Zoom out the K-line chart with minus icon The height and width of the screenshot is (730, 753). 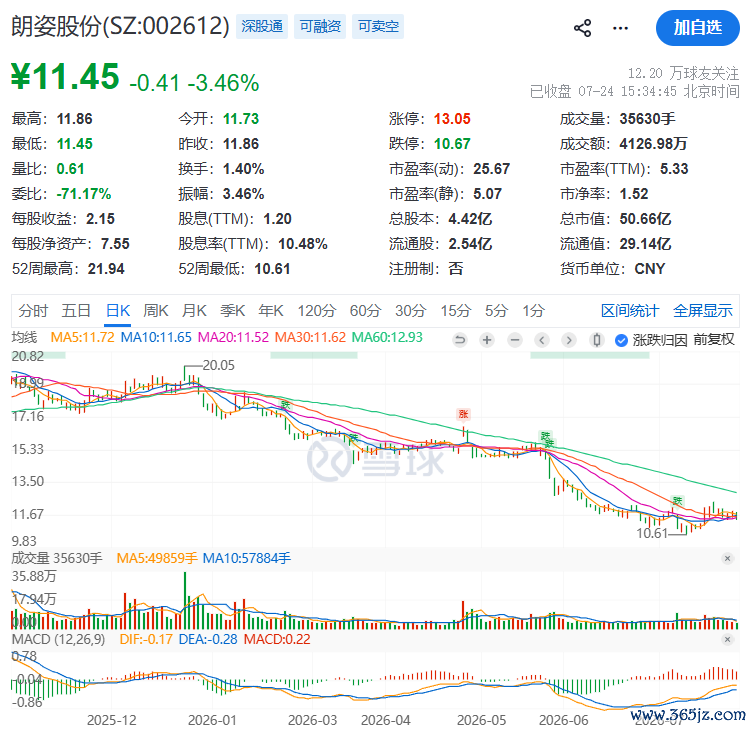[515, 341]
